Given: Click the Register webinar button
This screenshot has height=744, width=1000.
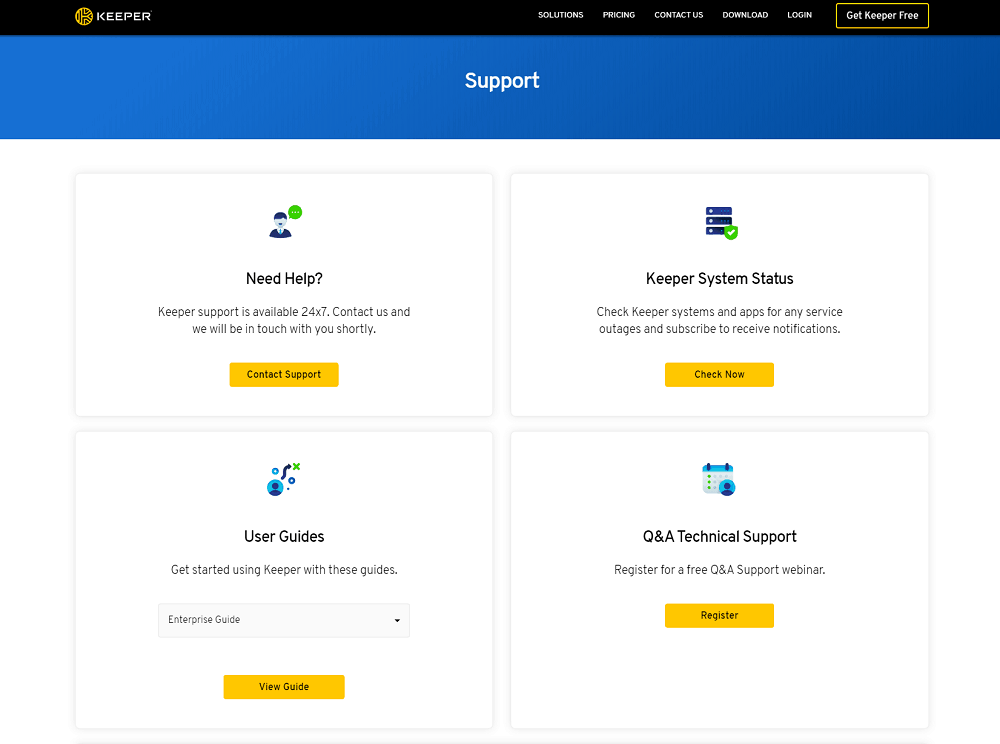Looking at the screenshot, I should pos(719,615).
